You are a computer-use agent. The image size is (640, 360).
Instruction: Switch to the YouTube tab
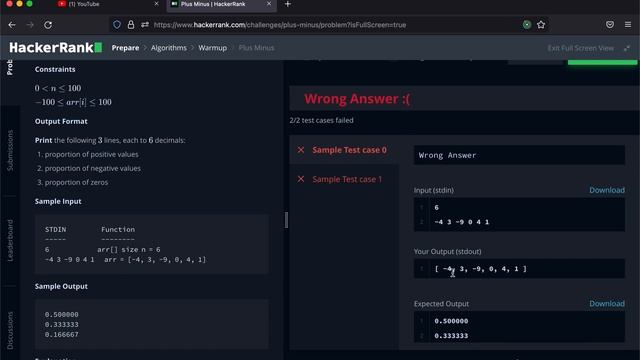(108, 4)
